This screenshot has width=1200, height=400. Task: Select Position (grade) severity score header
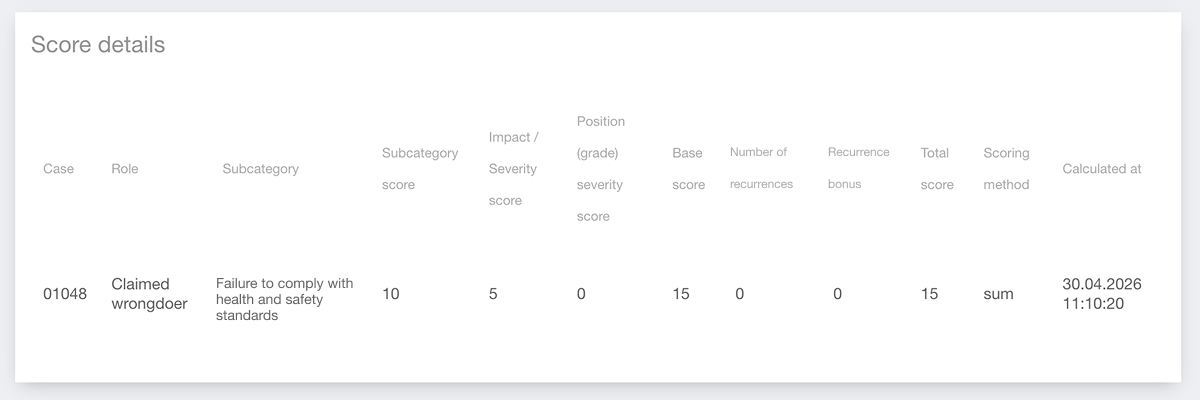point(601,169)
